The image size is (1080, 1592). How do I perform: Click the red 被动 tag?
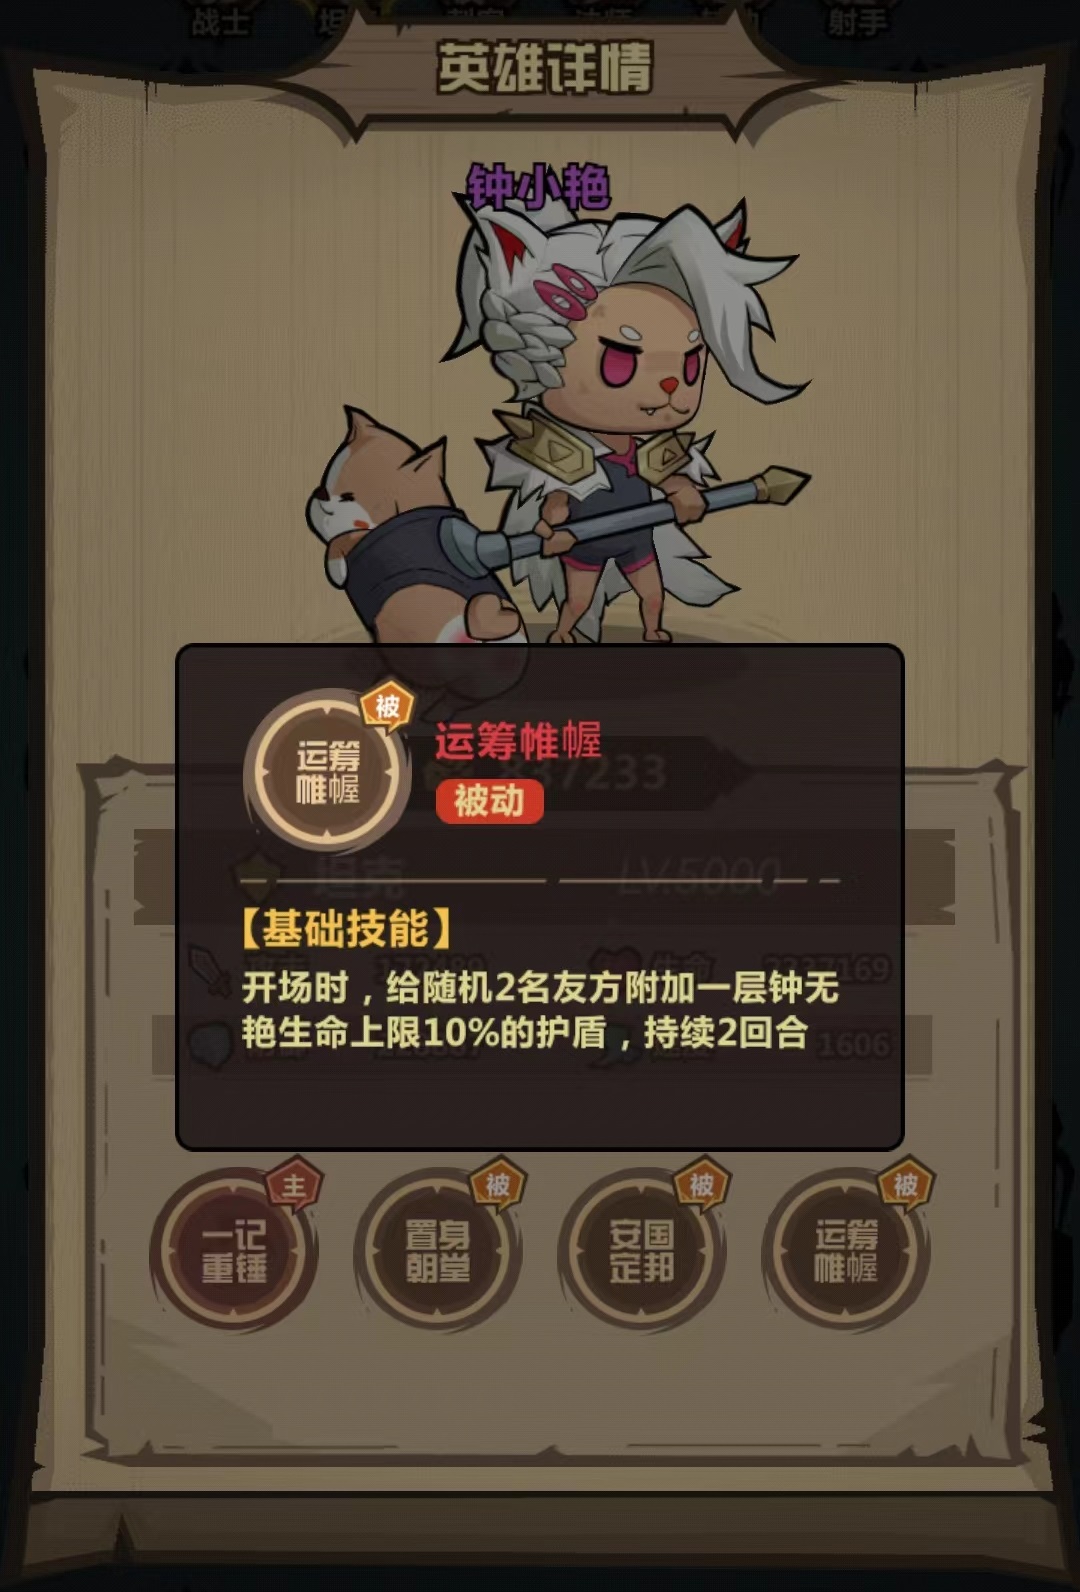489,801
